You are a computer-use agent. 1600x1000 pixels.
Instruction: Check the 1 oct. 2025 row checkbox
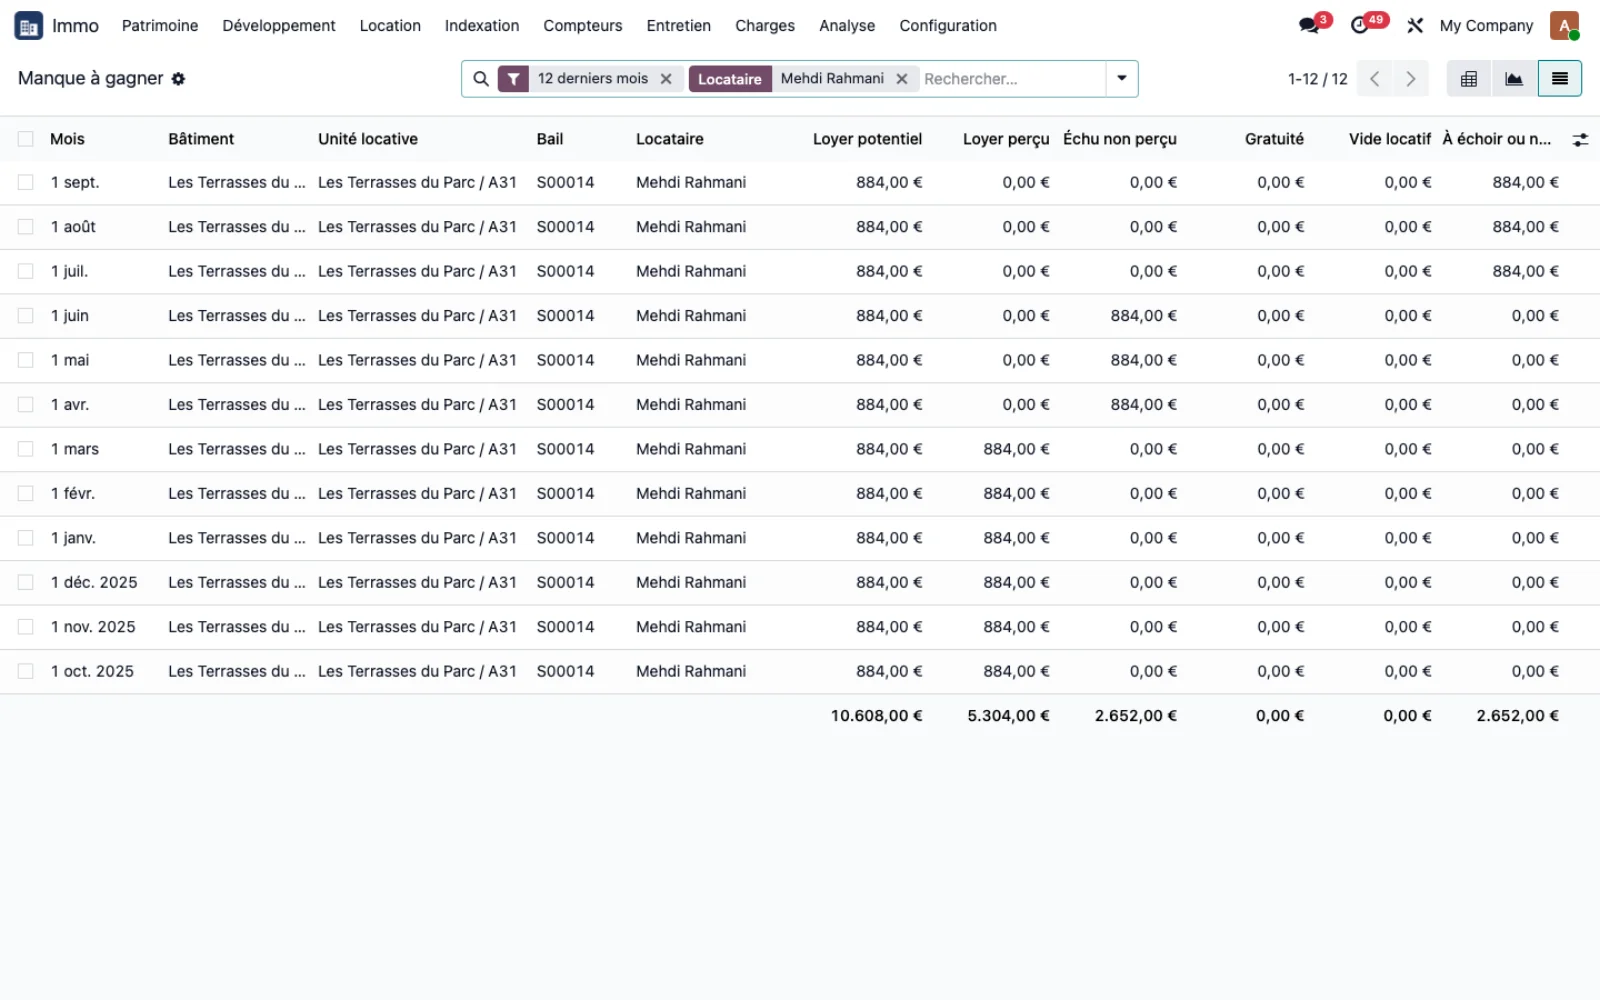26,671
